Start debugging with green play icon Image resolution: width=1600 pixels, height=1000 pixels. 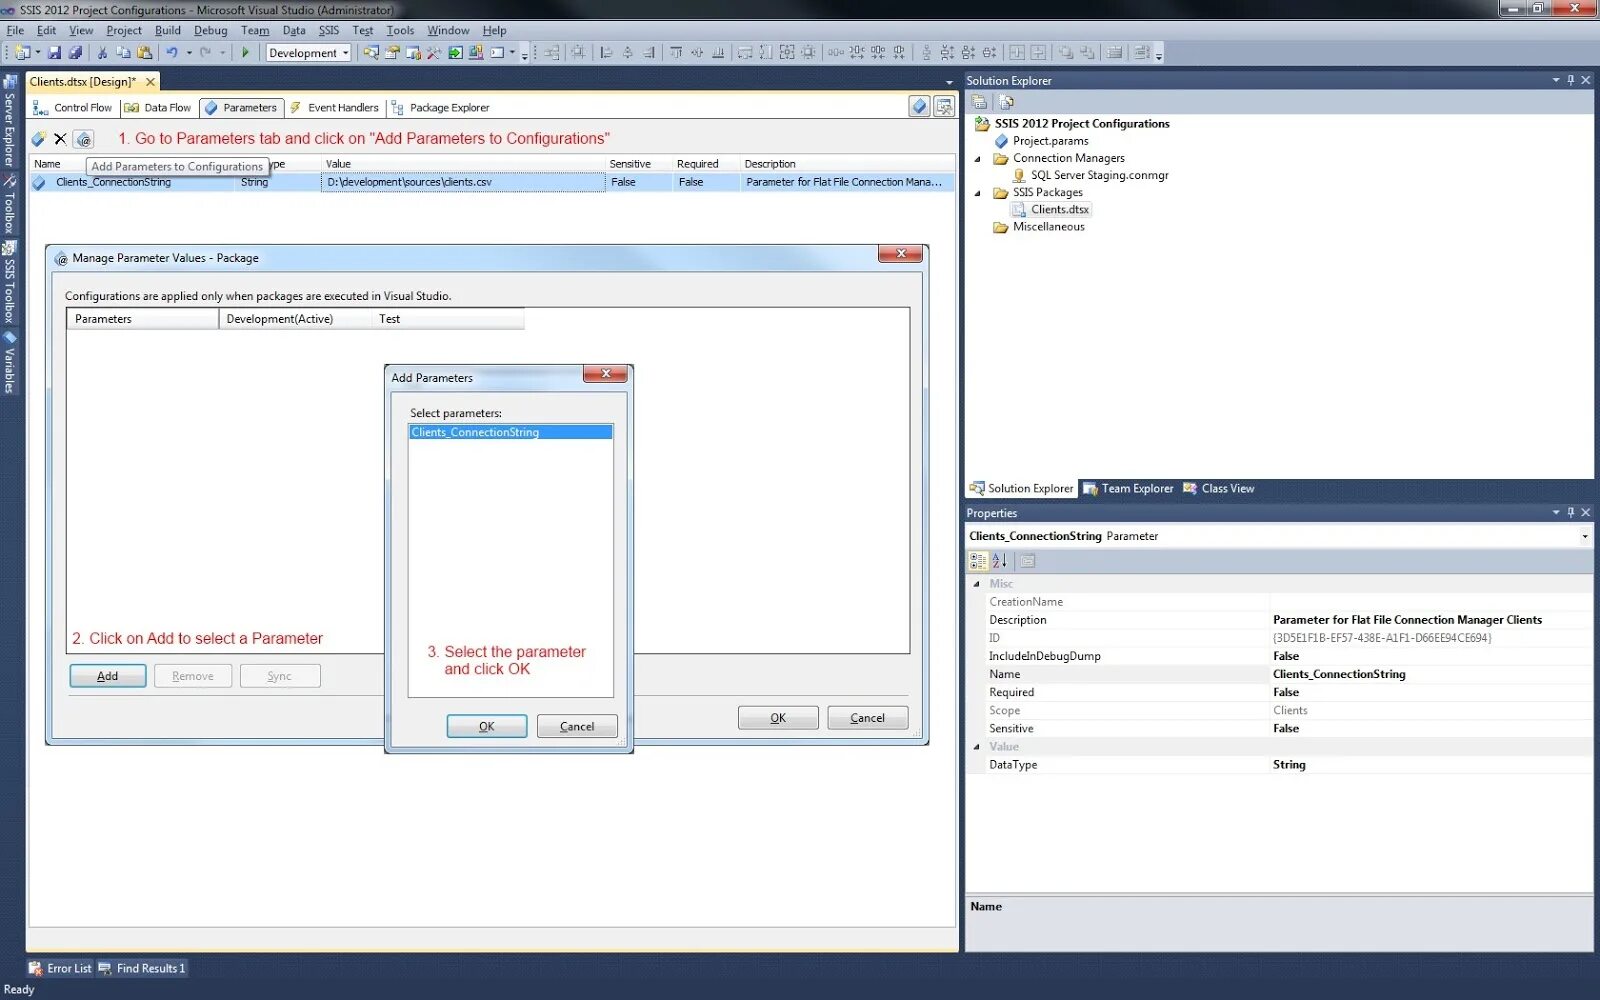[245, 52]
